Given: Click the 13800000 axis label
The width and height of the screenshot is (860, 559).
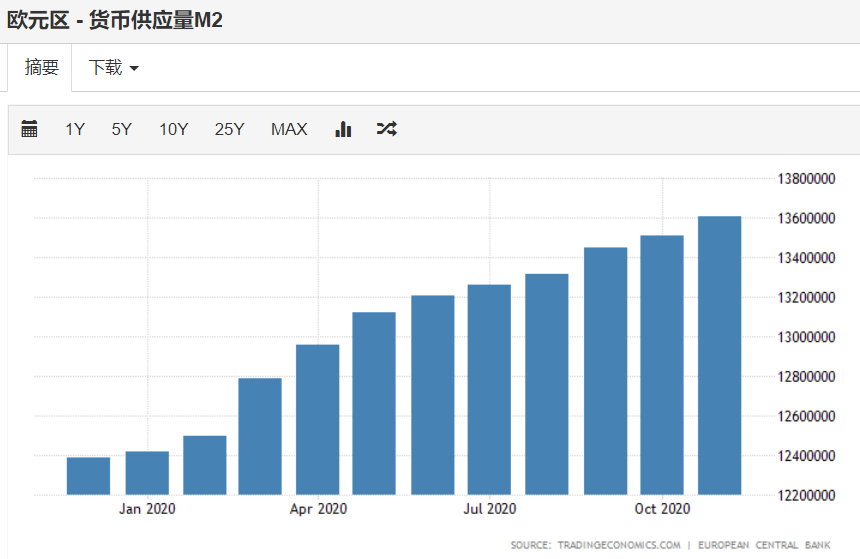Looking at the screenshot, I should 806,179.
